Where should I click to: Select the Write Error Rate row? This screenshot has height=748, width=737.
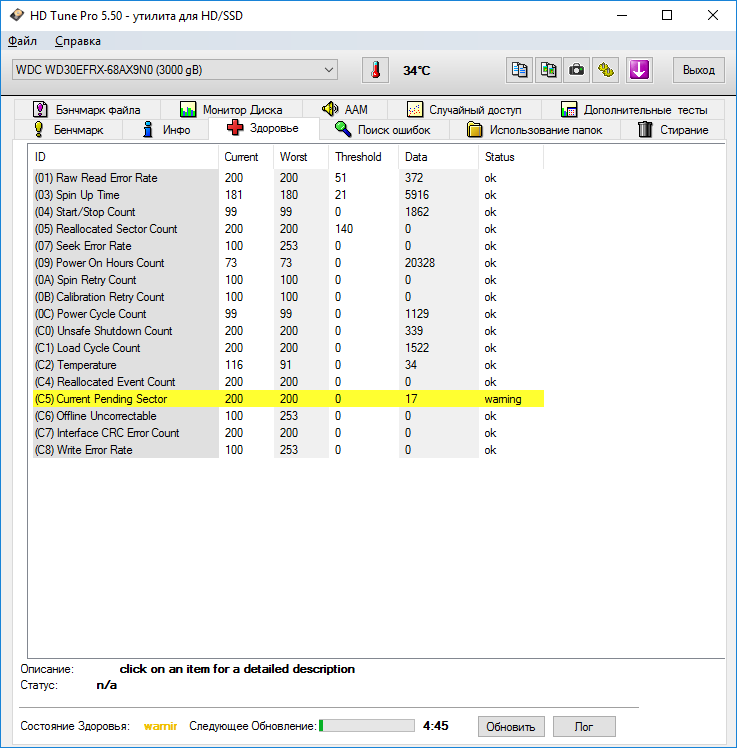(288, 450)
